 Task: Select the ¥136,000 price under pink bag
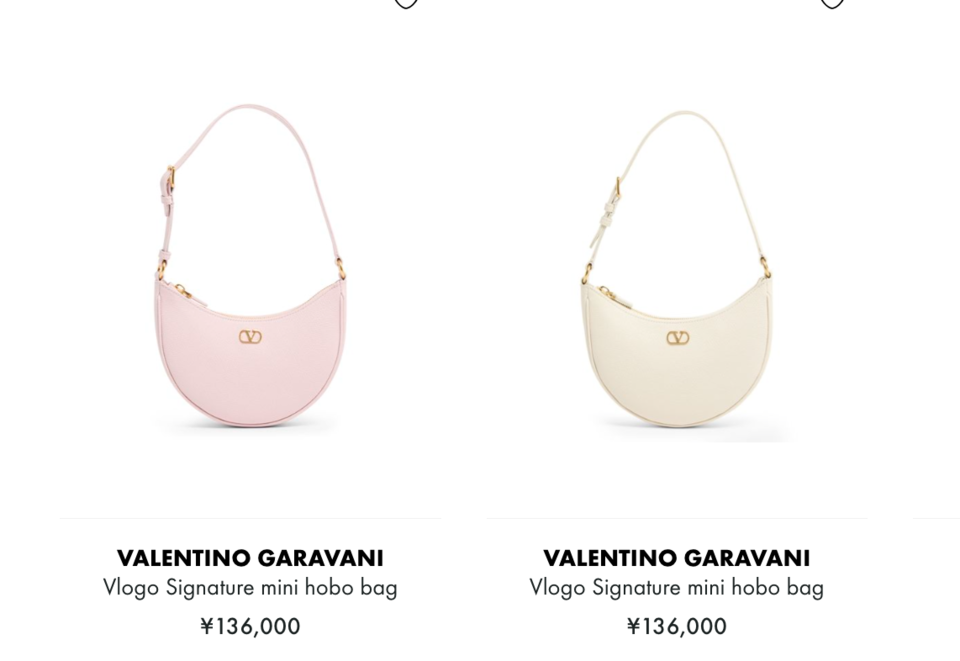[250, 626]
